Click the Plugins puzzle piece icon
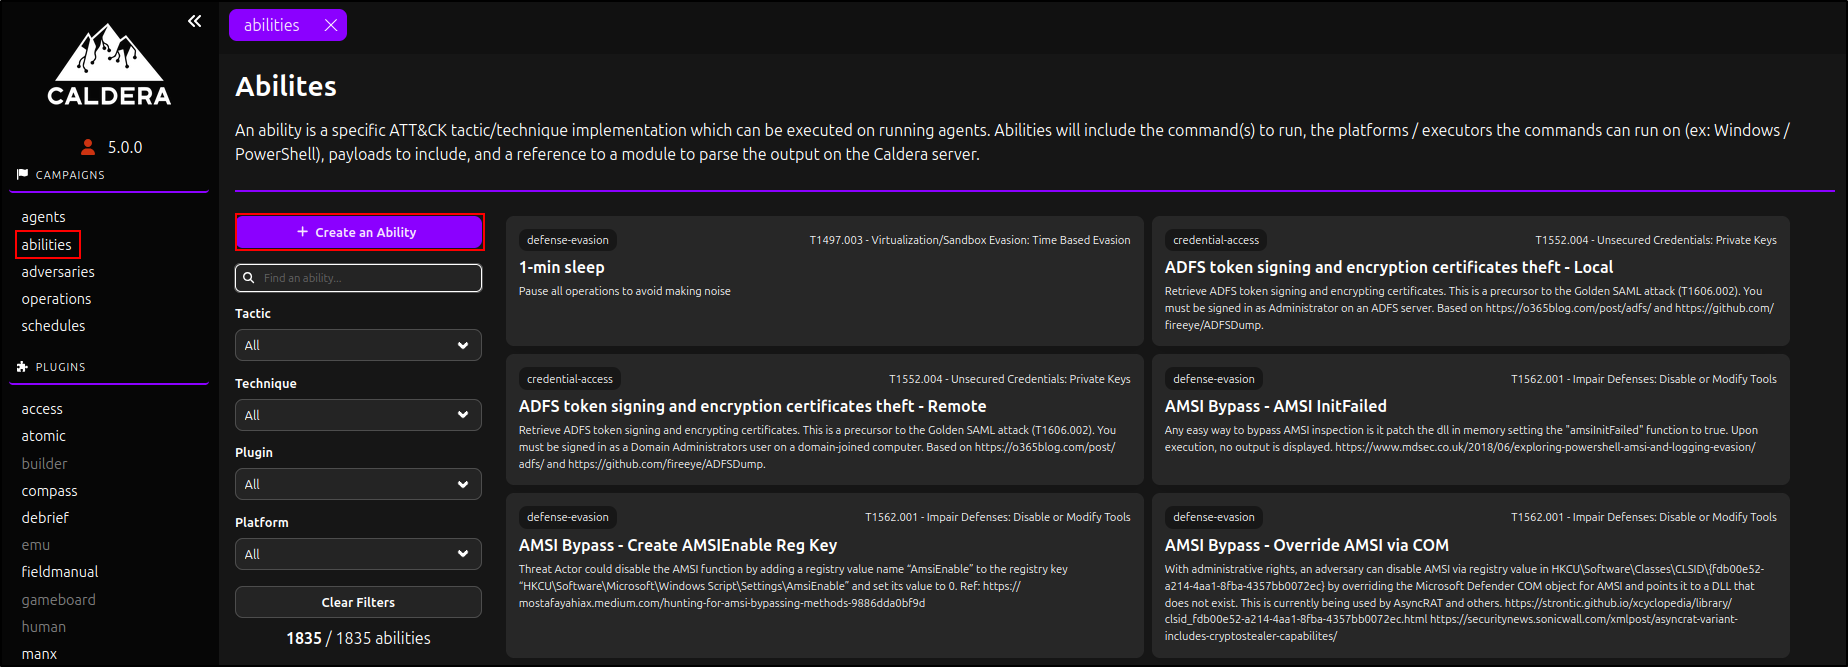The image size is (1848, 667). point(23,367)
